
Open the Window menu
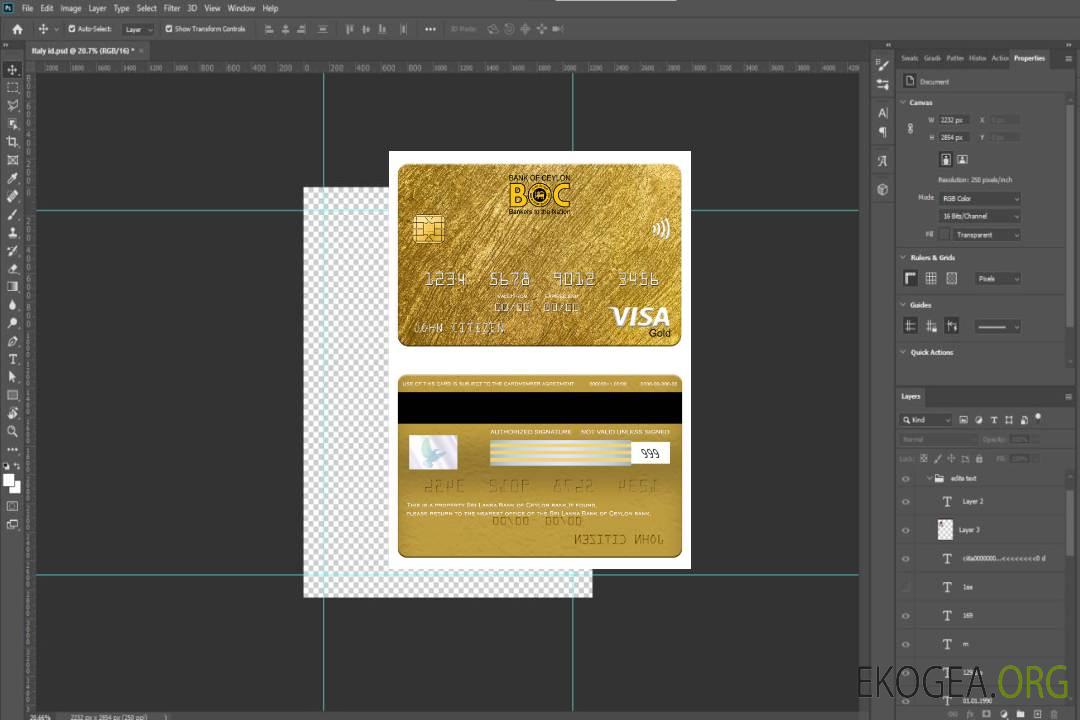pyautogui.click(x=241, y=8)
